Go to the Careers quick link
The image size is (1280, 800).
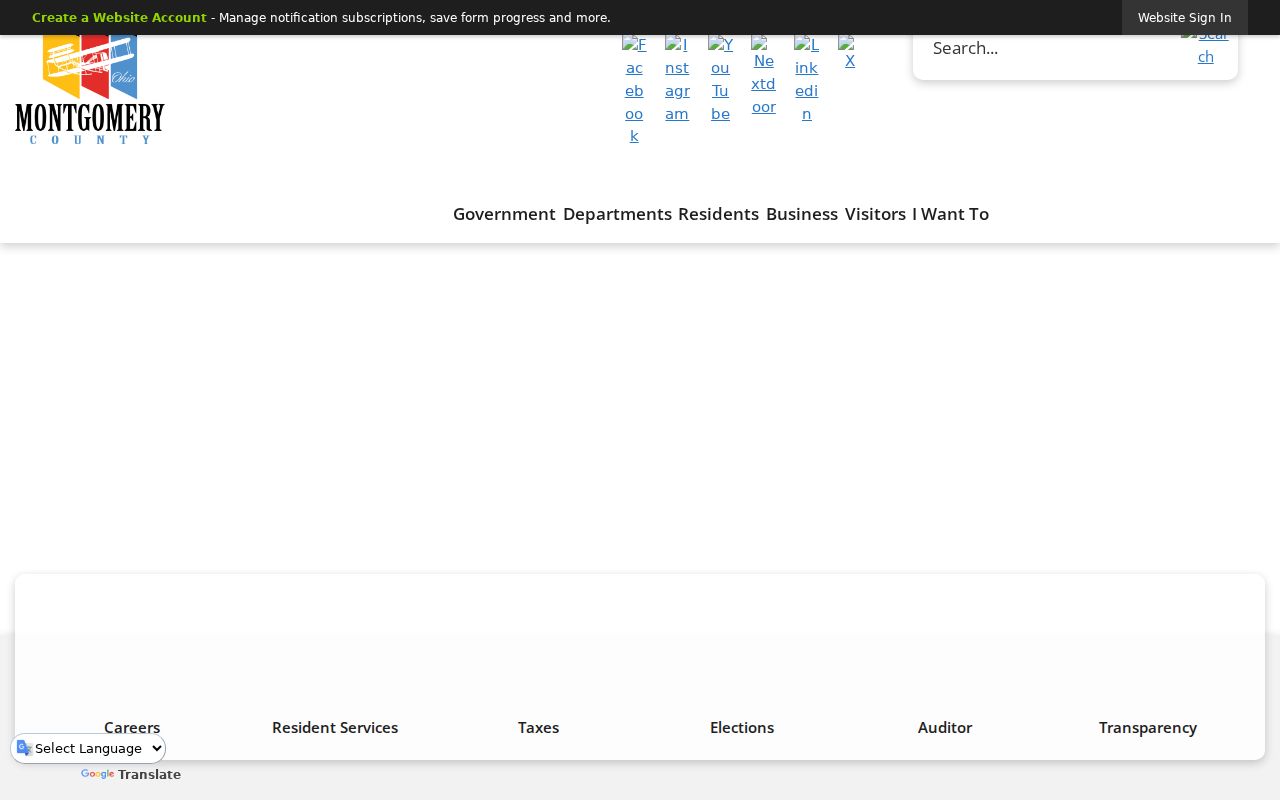tap(132, 727)
